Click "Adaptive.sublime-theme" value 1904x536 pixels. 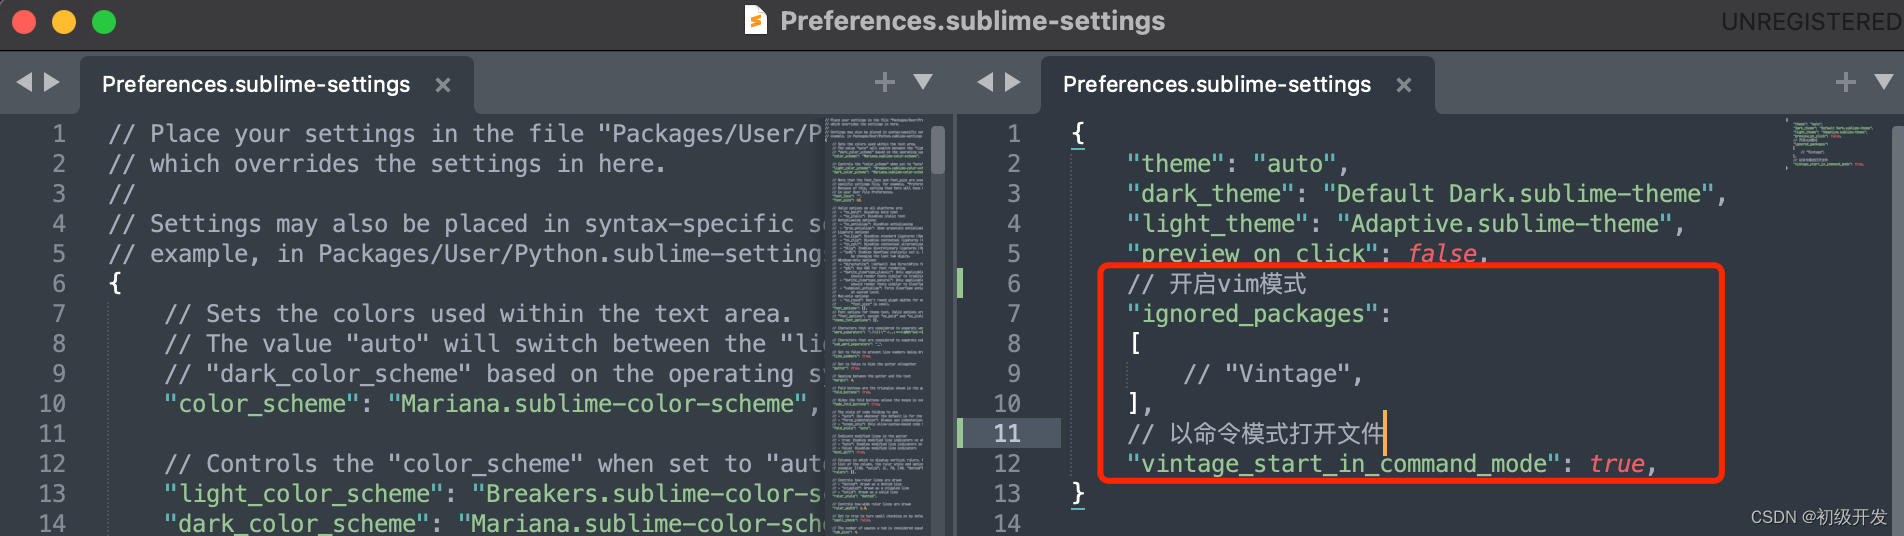point(1505,224)
